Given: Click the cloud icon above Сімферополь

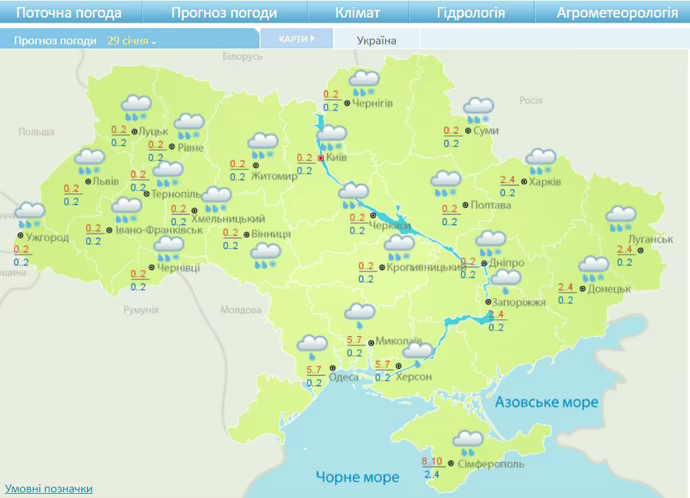Looking at the screenshot, I should coord(467,441).
